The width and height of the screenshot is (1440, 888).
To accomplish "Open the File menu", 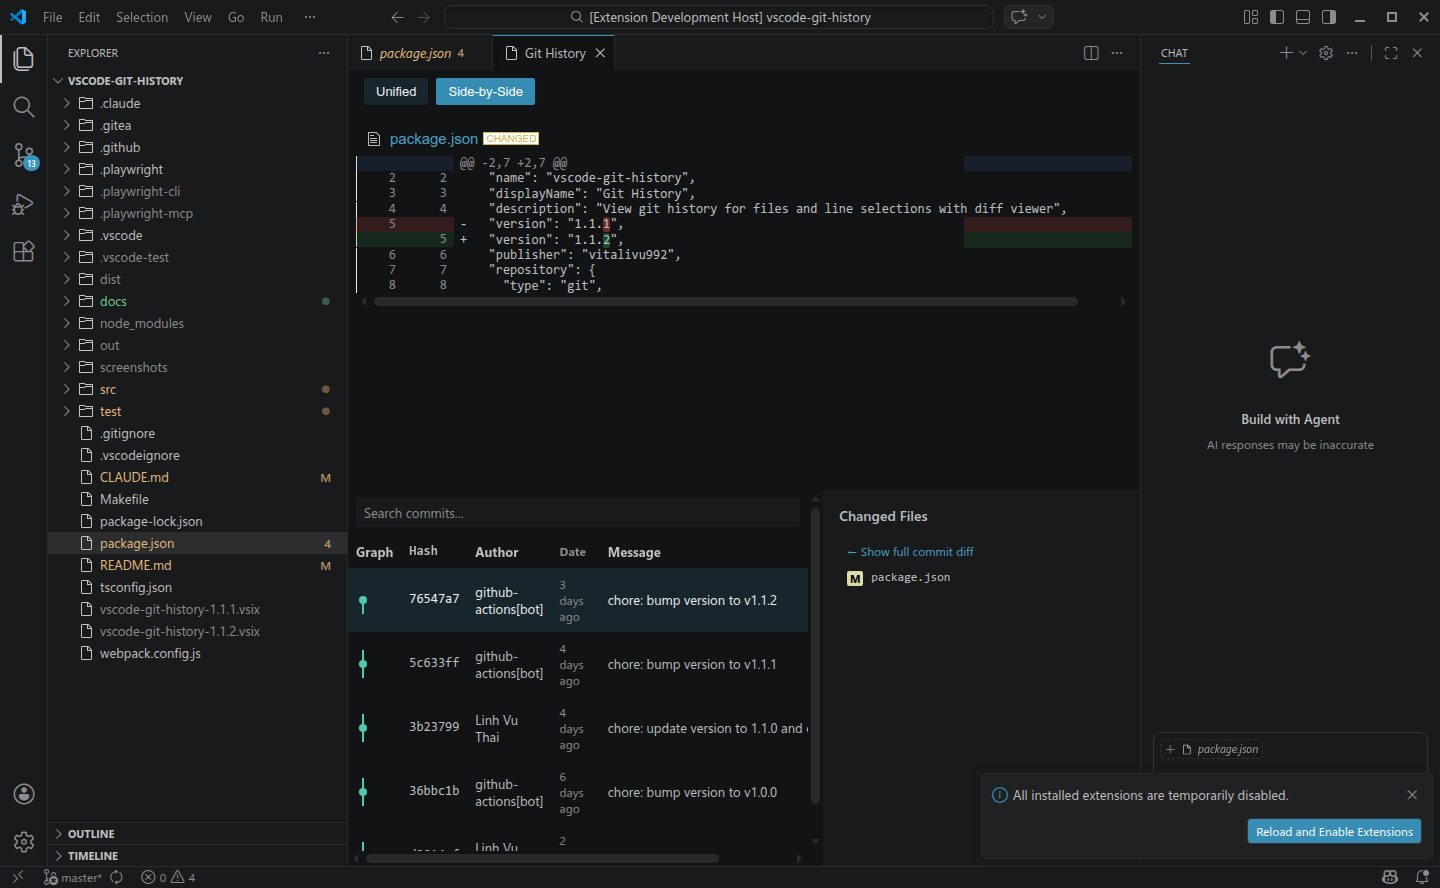I will point(53,17).
